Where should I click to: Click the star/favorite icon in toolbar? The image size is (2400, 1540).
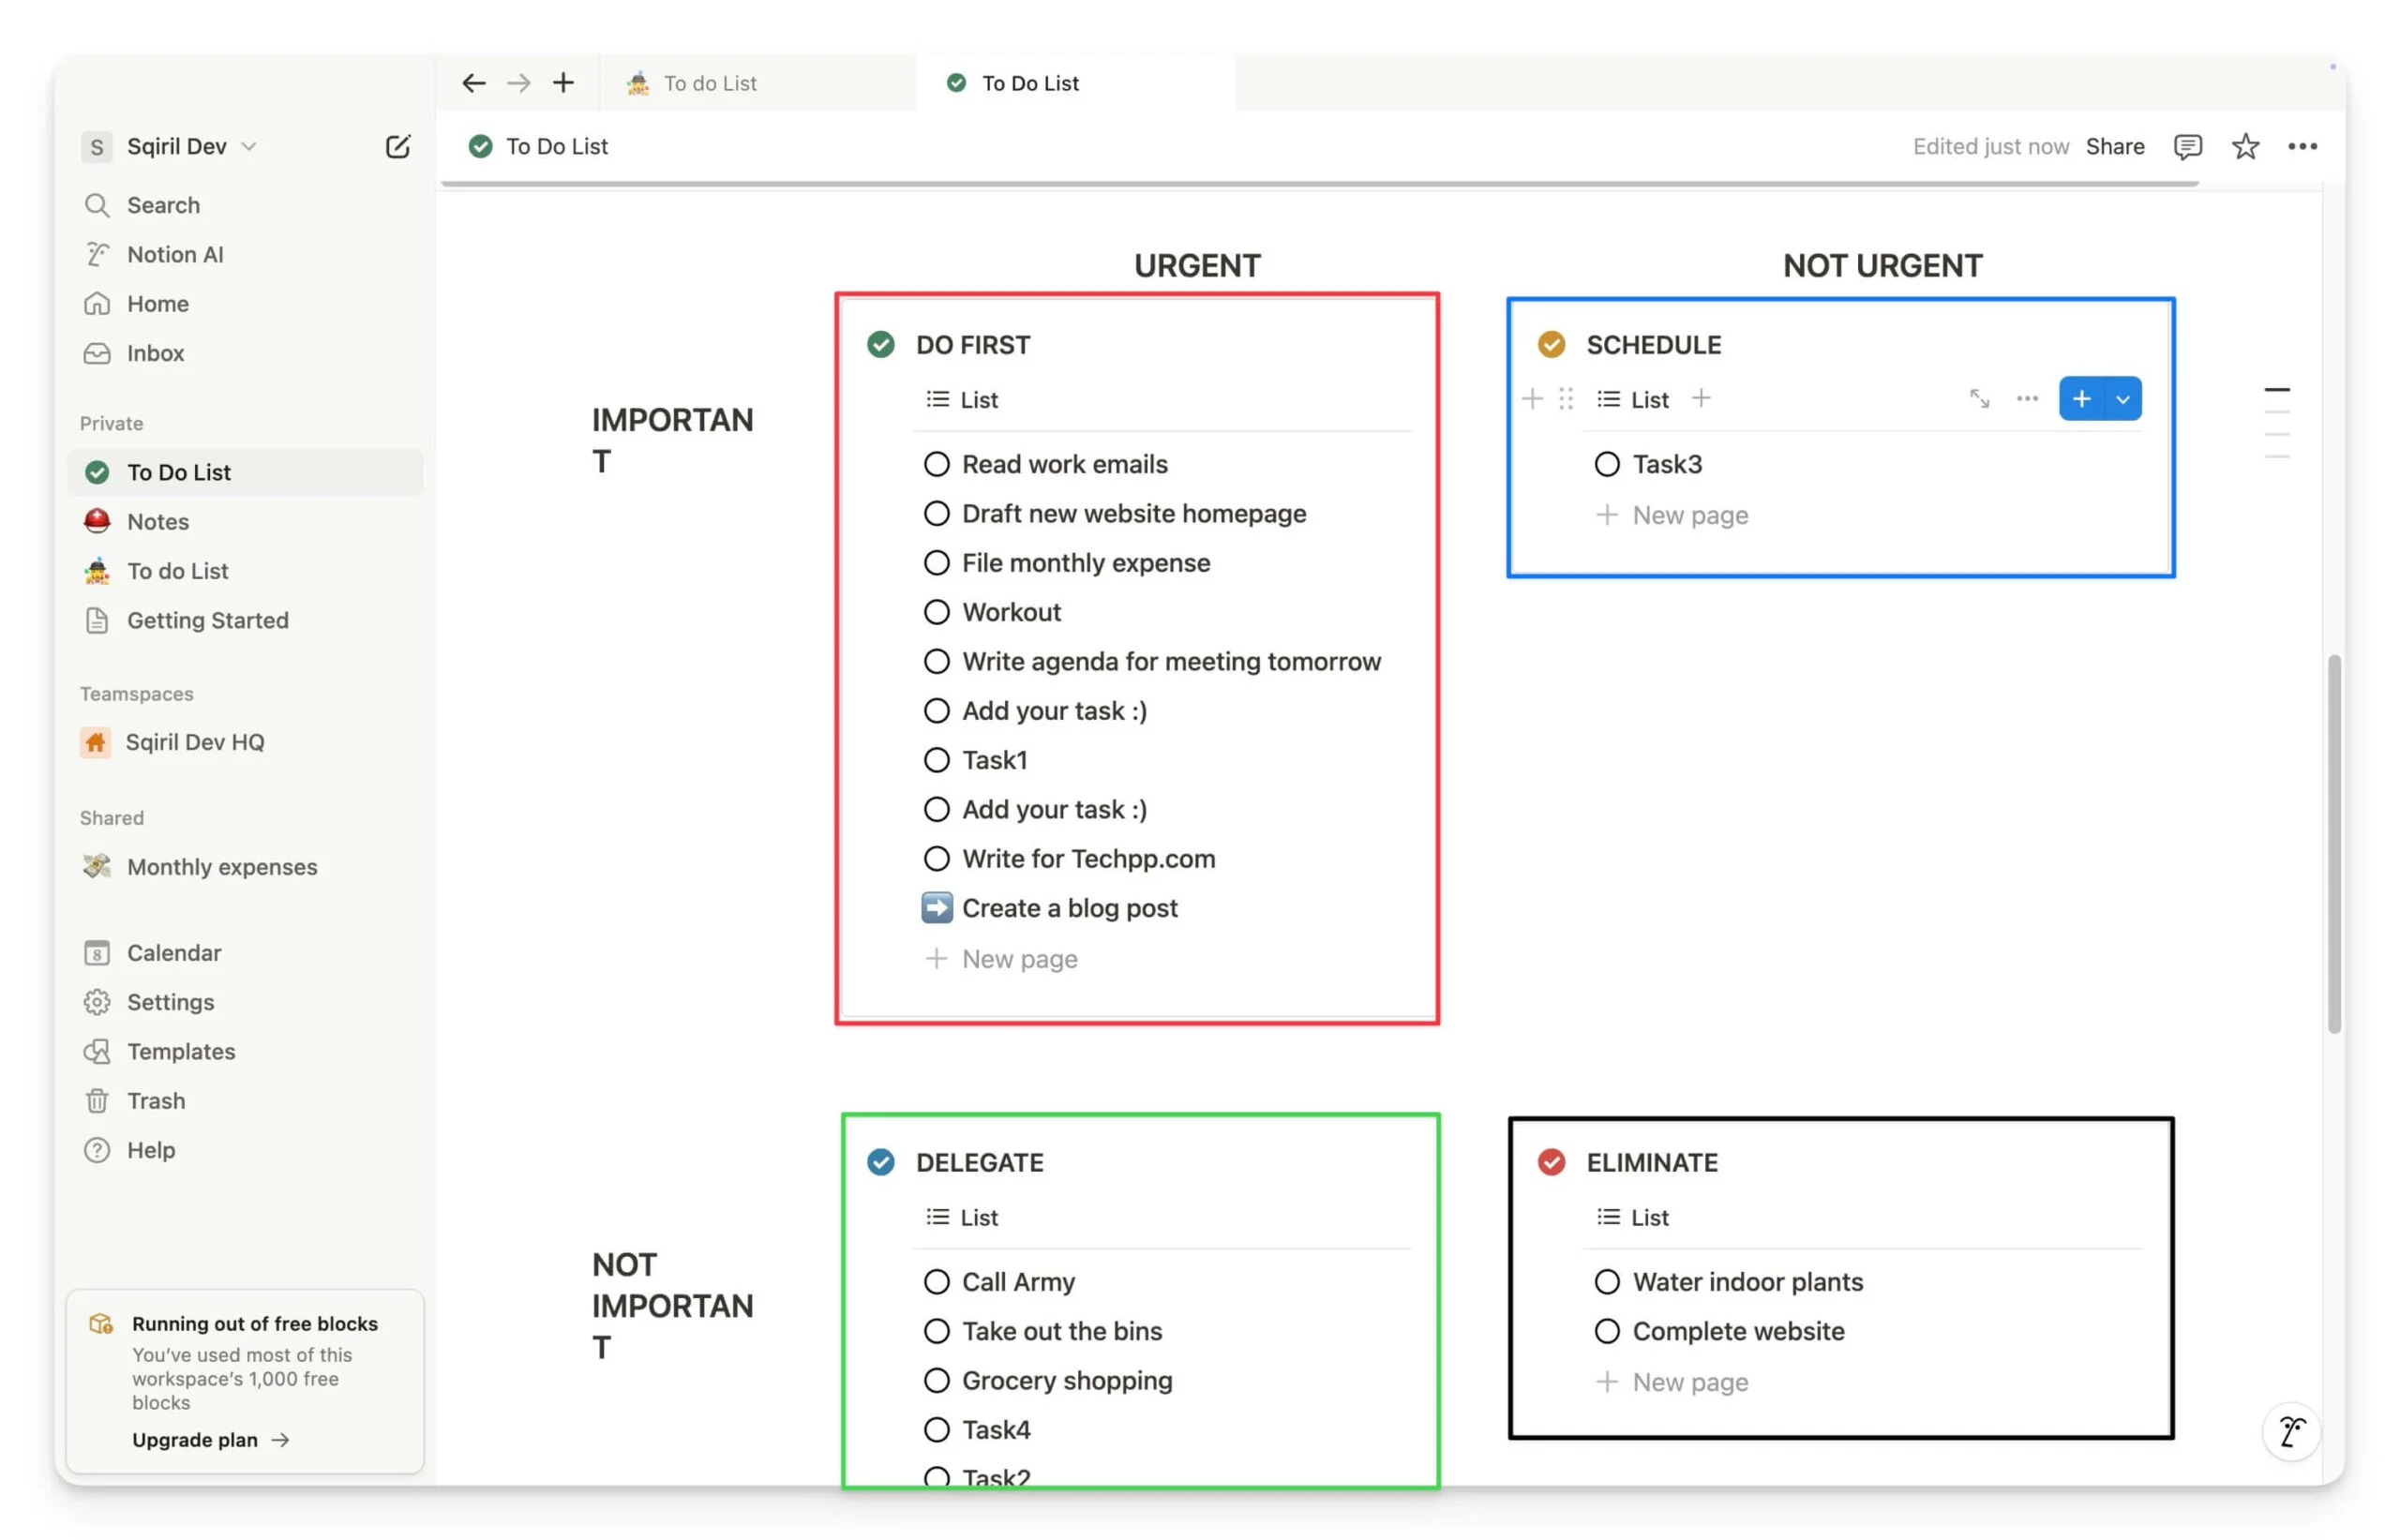[x=2246, y=145]
